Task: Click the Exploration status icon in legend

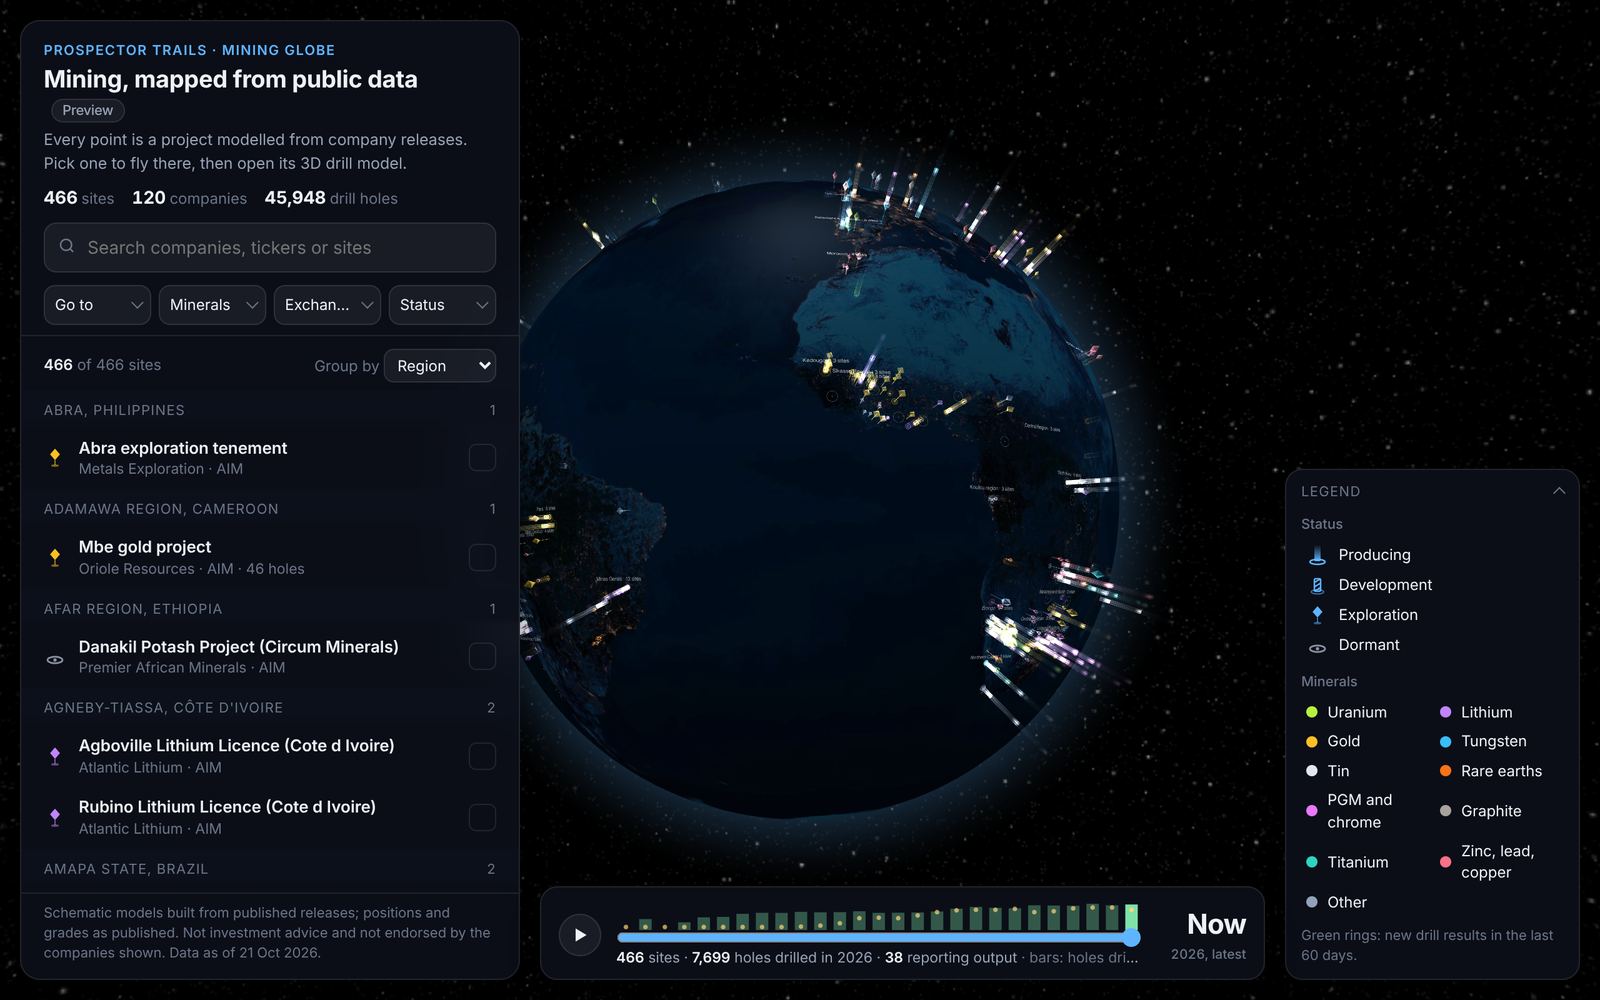Action: coord(1317,615)
